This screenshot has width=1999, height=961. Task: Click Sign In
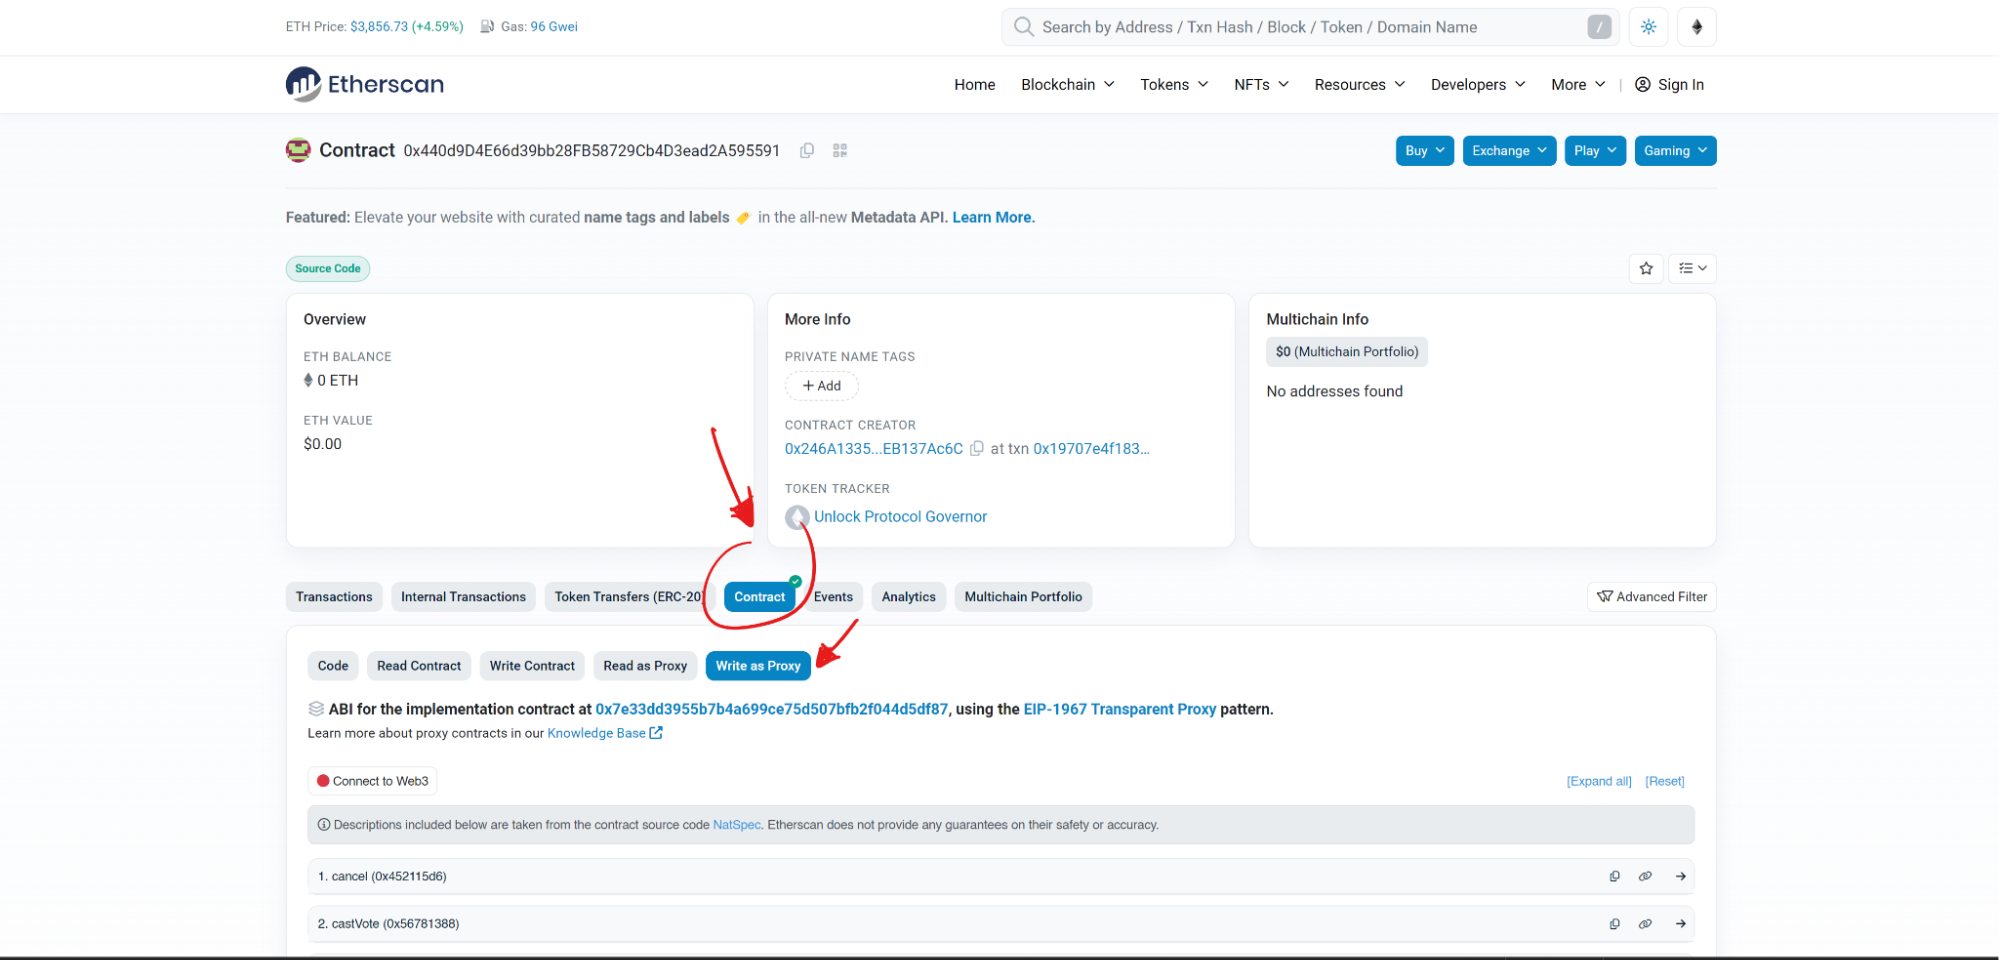(x=1669, y=85)
